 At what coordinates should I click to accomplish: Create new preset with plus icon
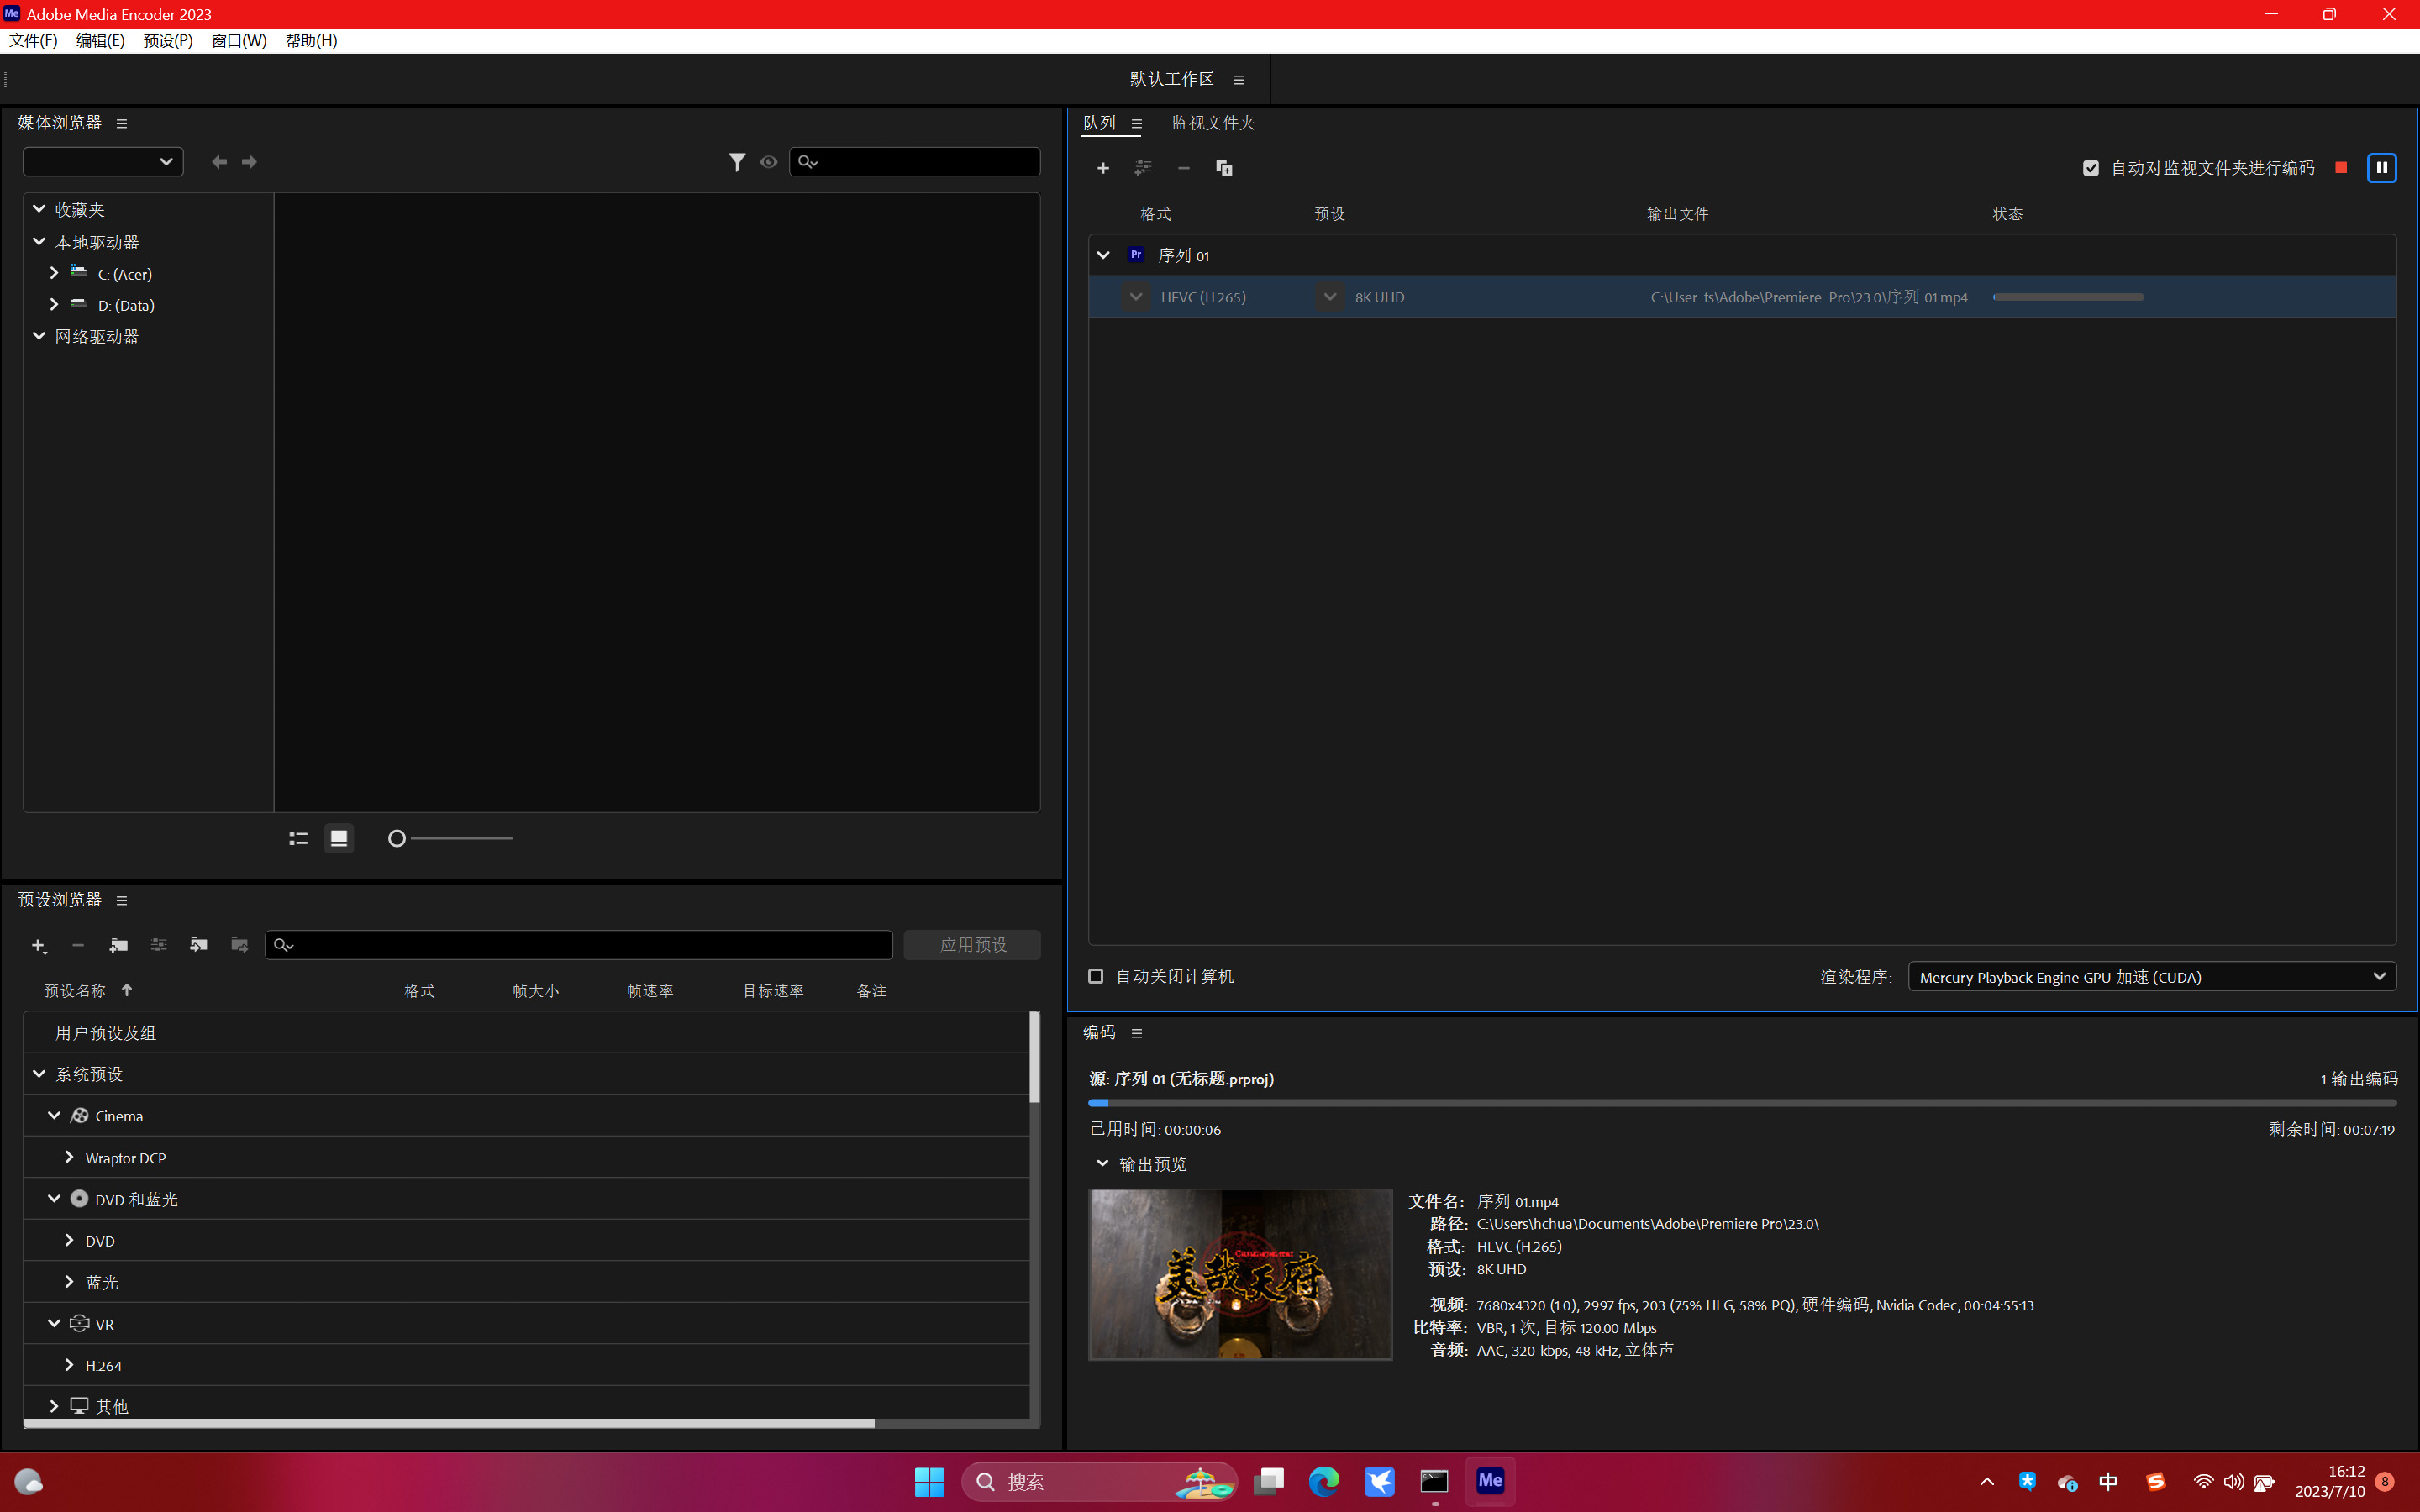coord(38,945)
